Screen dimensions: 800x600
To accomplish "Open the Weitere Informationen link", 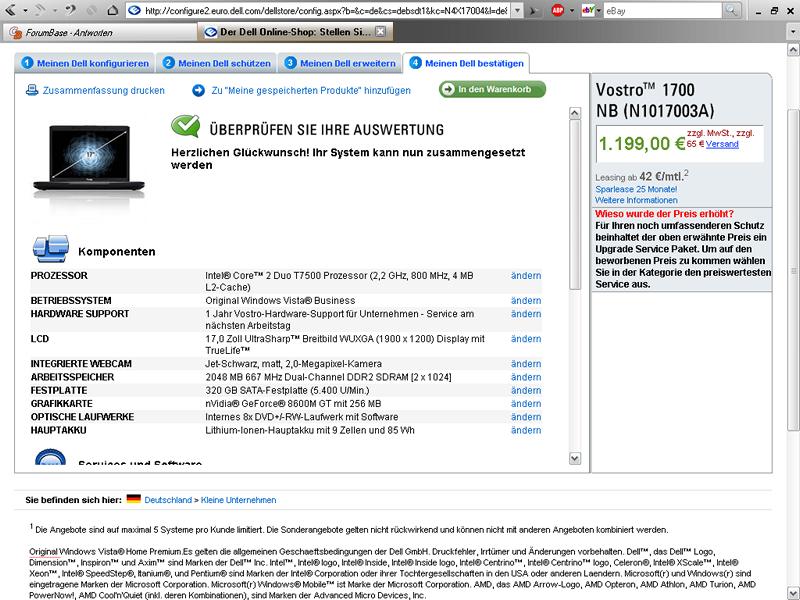I will (636, 201).
